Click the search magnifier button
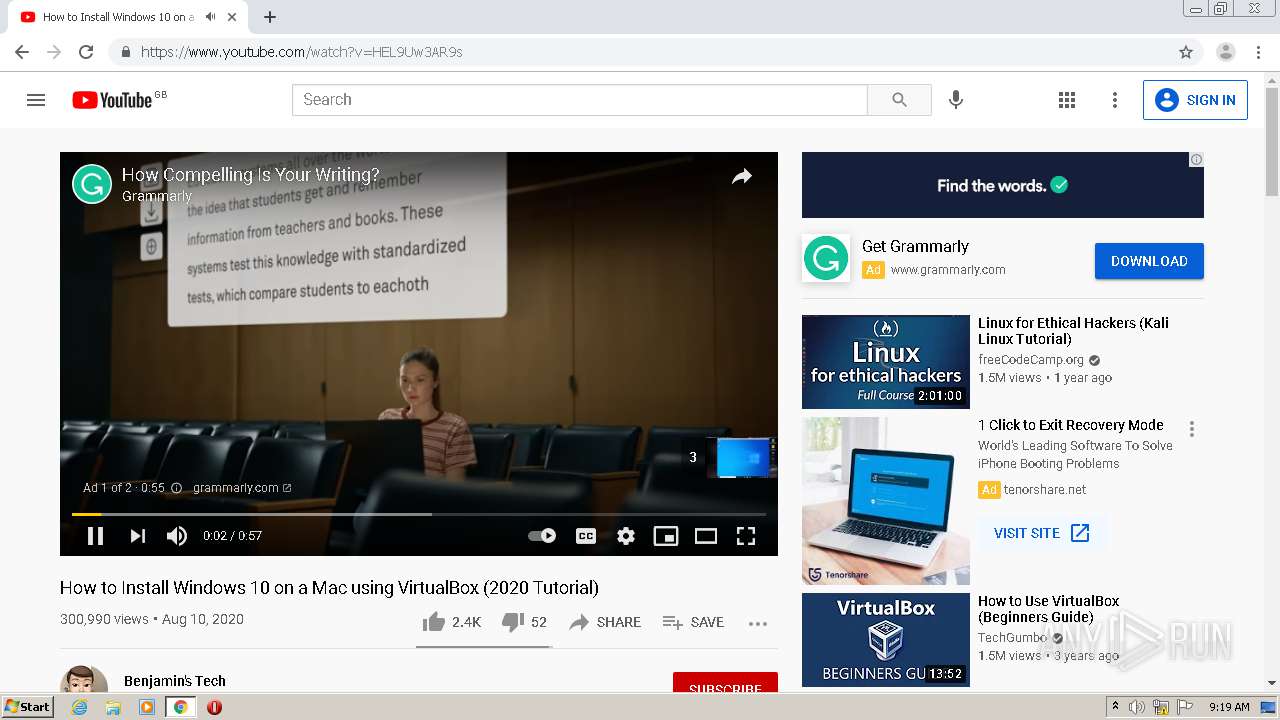Screen dimensions: 1280x720 click(899, 100)
